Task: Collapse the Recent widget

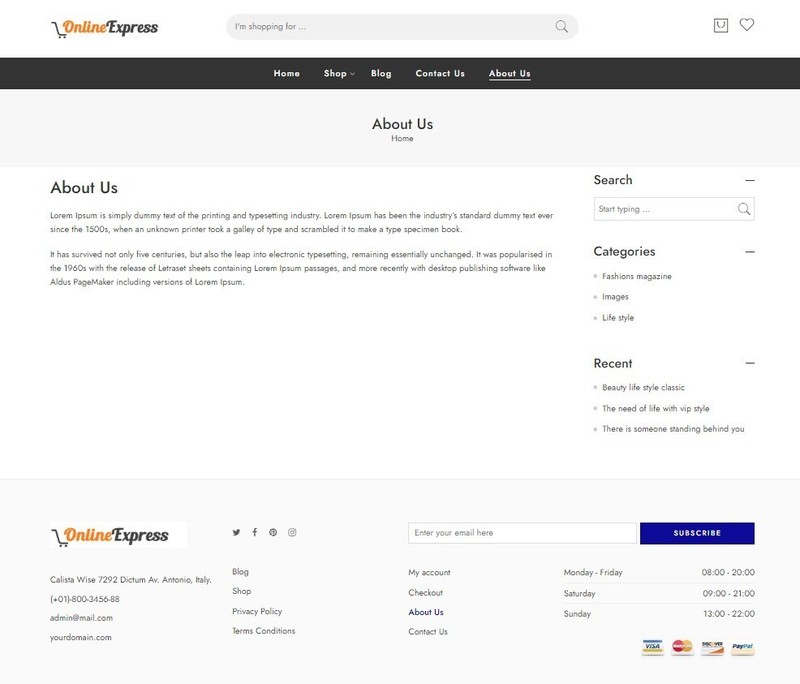Action: tap(749, 363)
